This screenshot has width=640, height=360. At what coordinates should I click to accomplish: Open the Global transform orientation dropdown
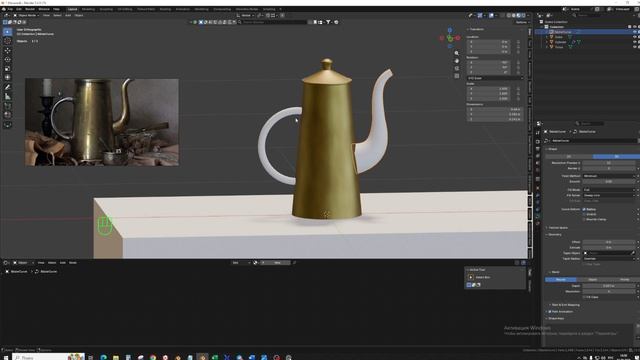[245, 16]
